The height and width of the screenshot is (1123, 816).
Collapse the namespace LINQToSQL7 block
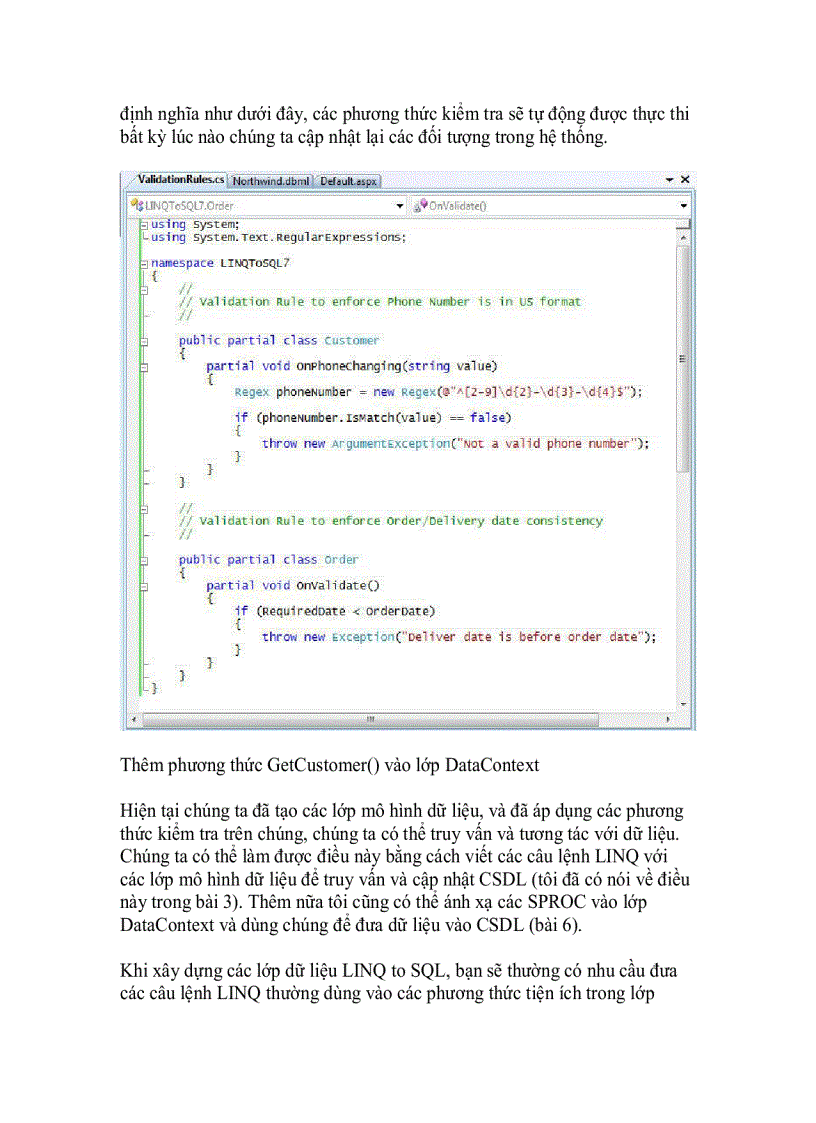145,262
